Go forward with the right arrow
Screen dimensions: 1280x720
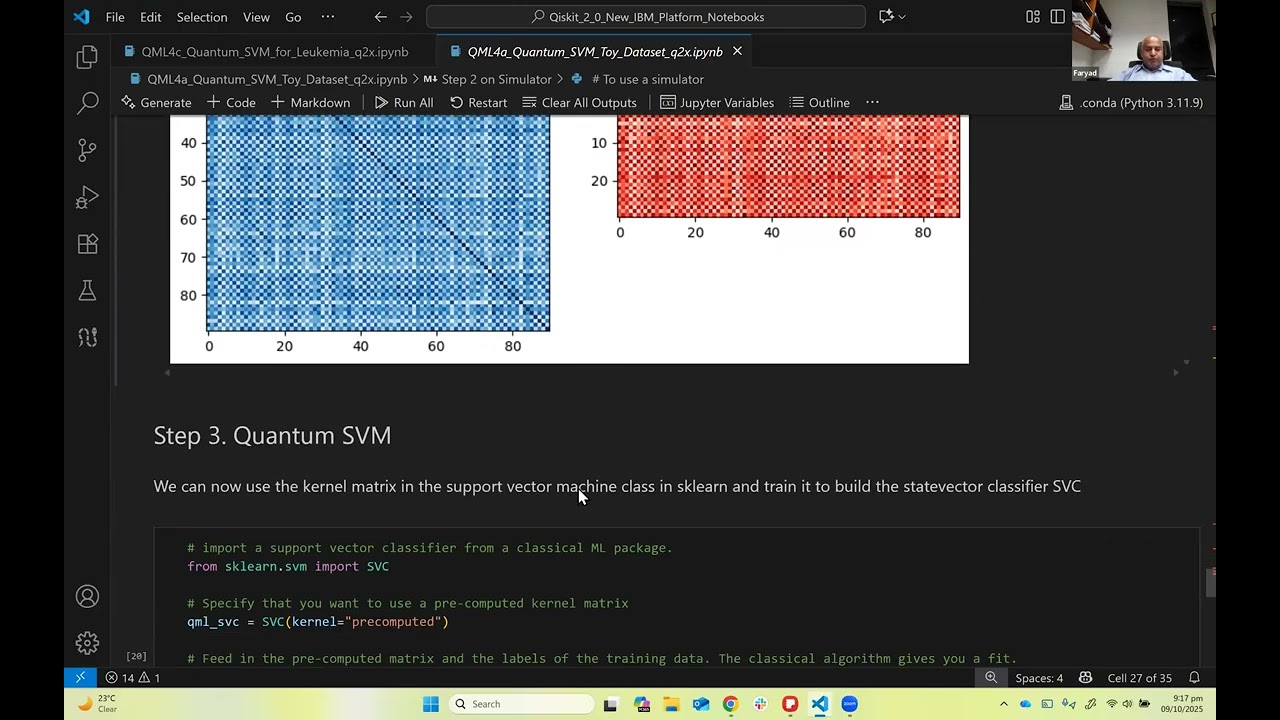(406, 17)
